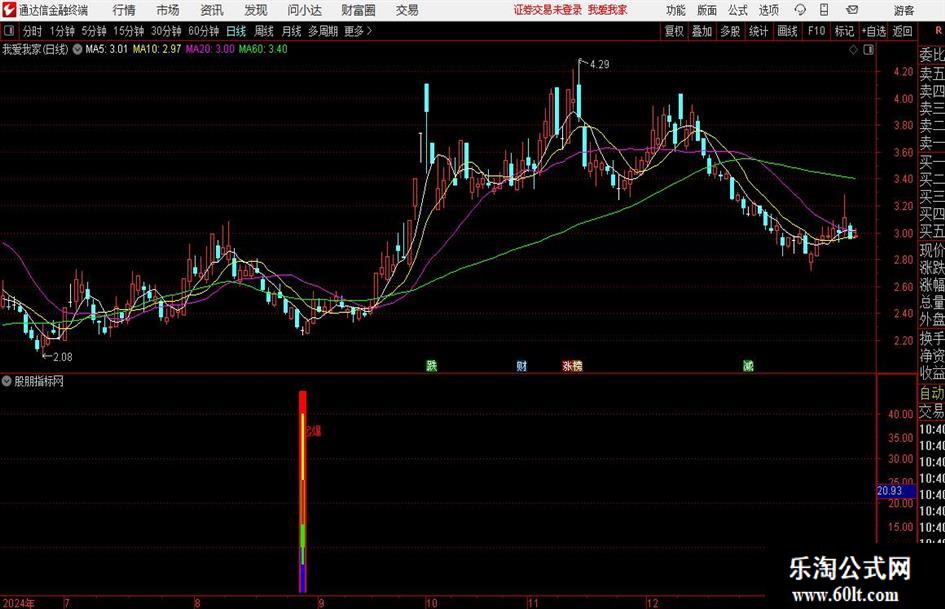Screen dimensions: 945x609
Task: Click the 涨 marker below the chart
Action: pos(568,365)
